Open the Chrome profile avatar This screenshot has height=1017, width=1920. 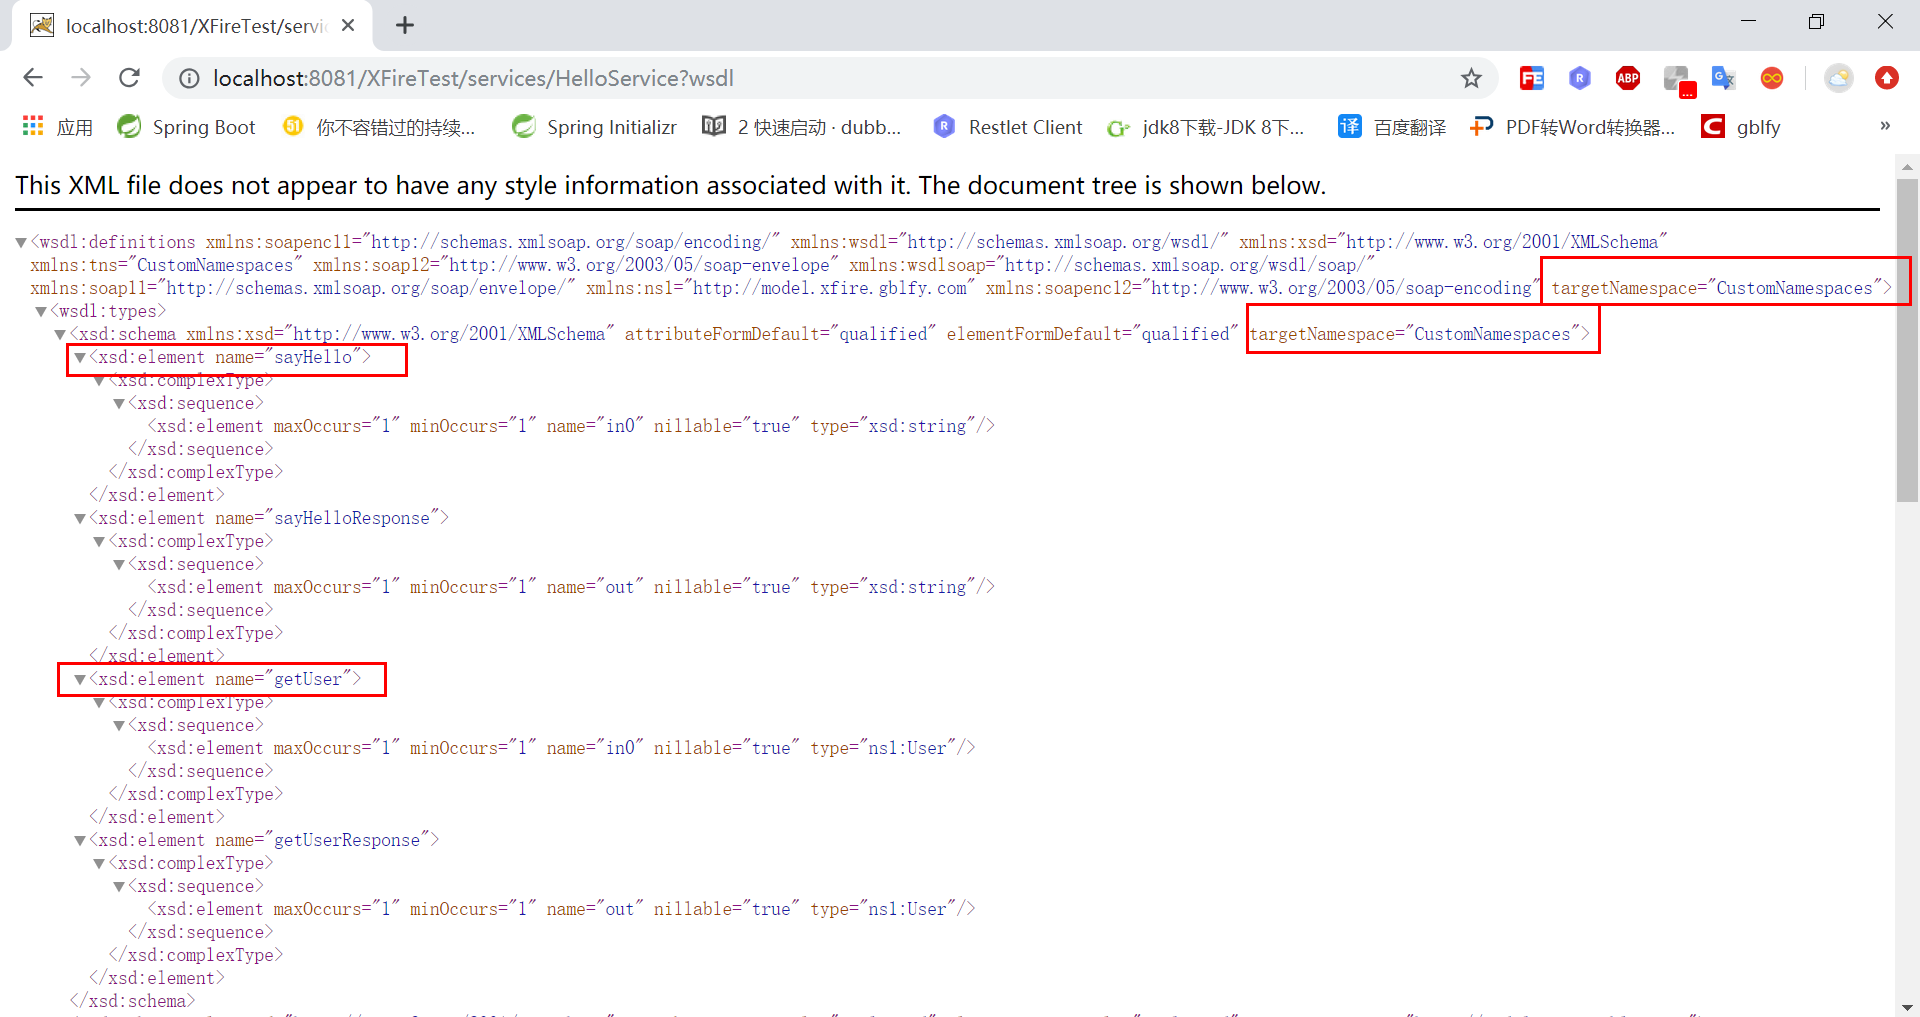tap(1838, 78)
